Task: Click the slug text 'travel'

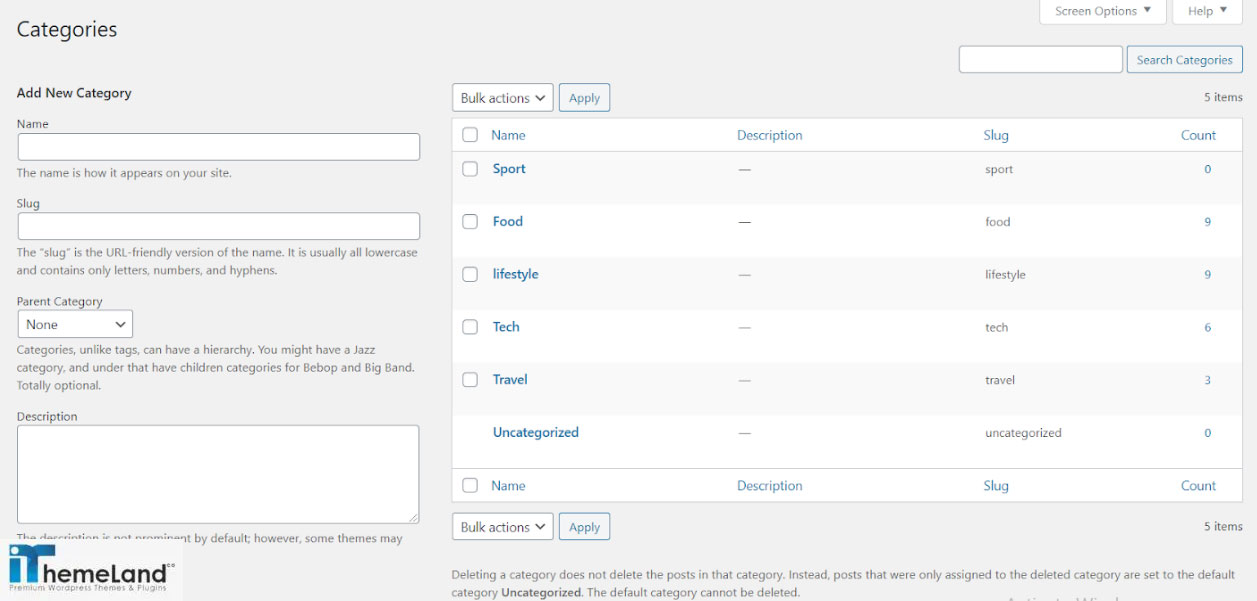Action: pyautogui.click(x=1000, y=380)
